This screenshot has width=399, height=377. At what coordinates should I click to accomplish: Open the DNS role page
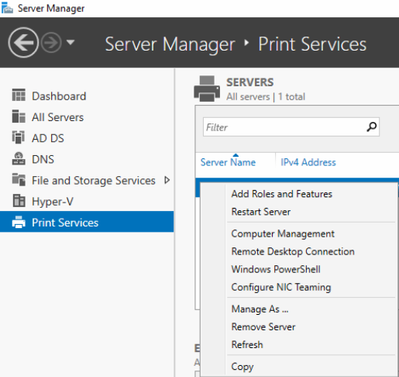pos(43,159)
